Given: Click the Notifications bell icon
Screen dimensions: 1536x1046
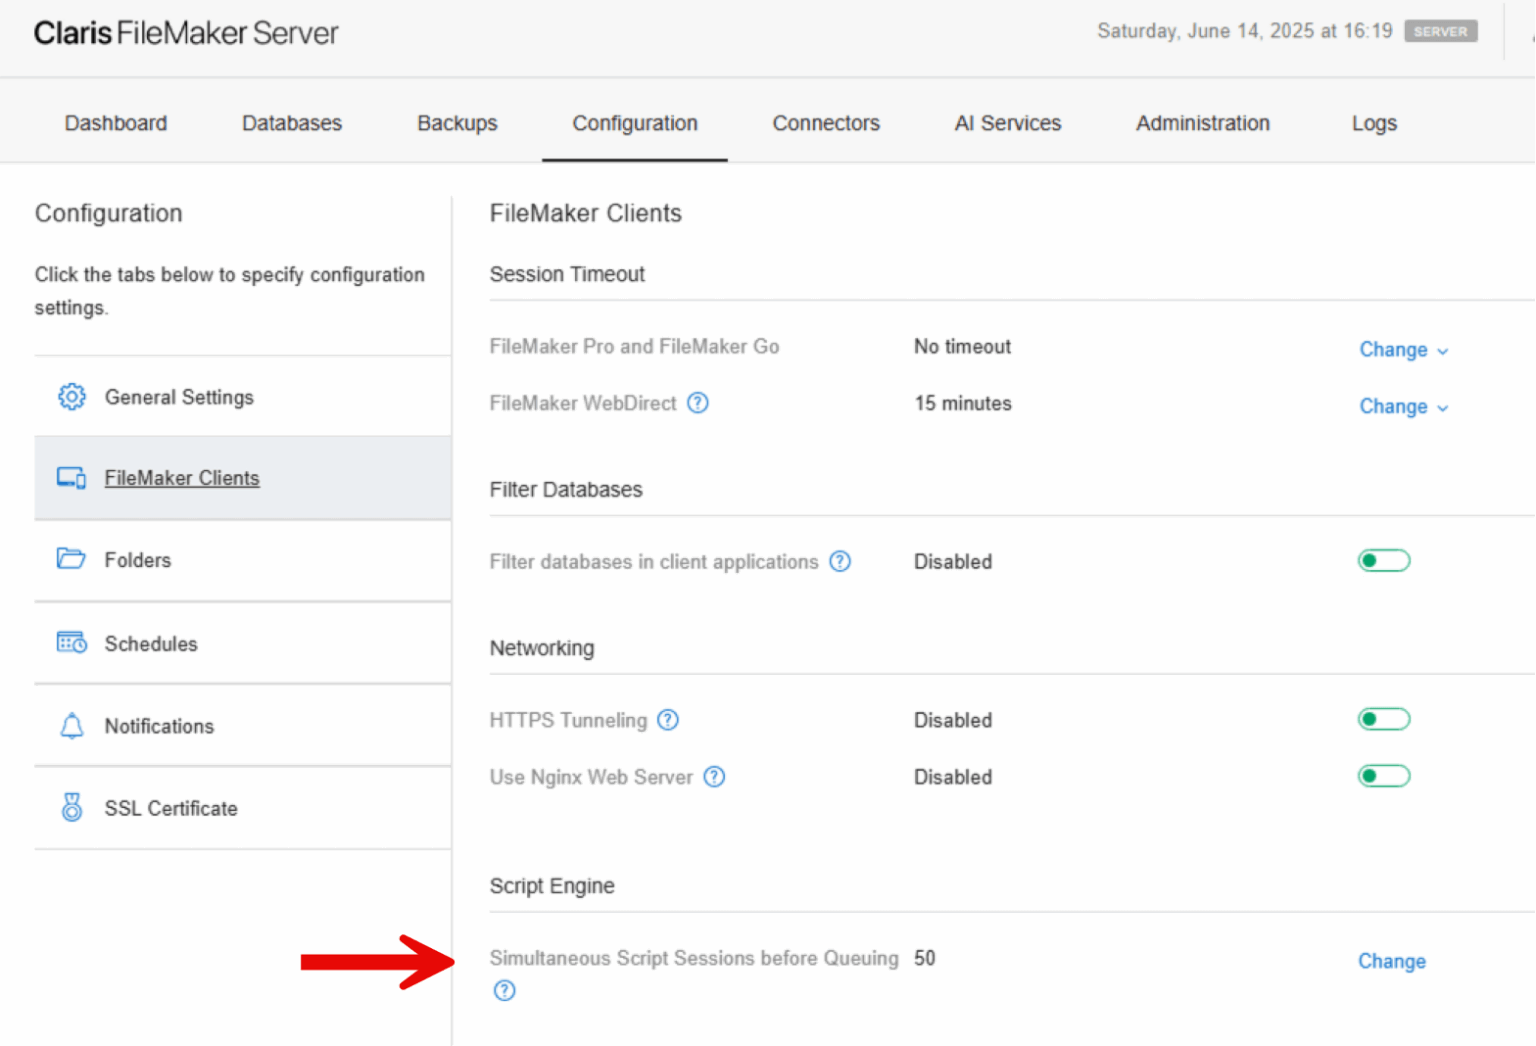Looking at the screenshot, I should [71, 726].
